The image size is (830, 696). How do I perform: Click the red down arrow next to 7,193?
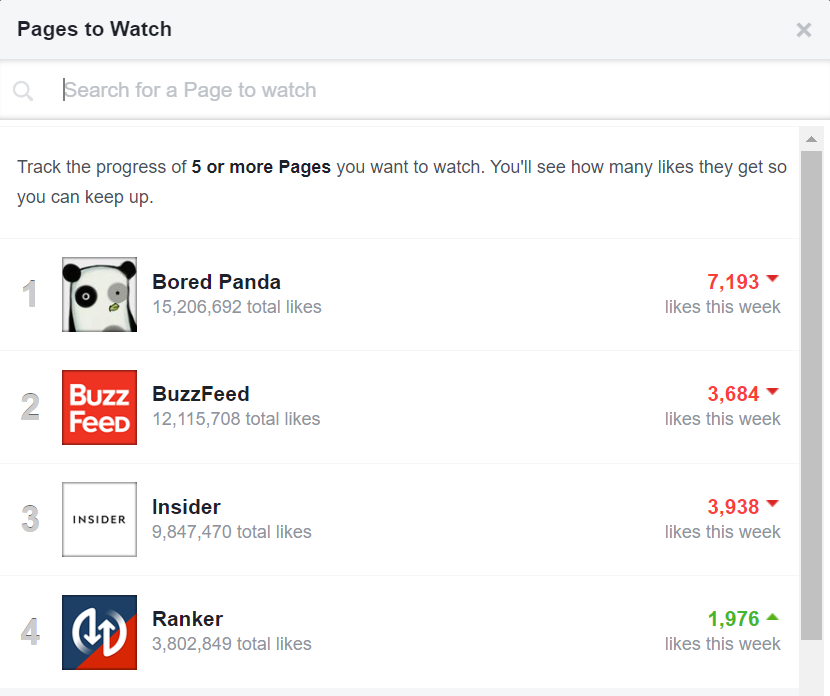pyautogui.click(x=772, y=278)
